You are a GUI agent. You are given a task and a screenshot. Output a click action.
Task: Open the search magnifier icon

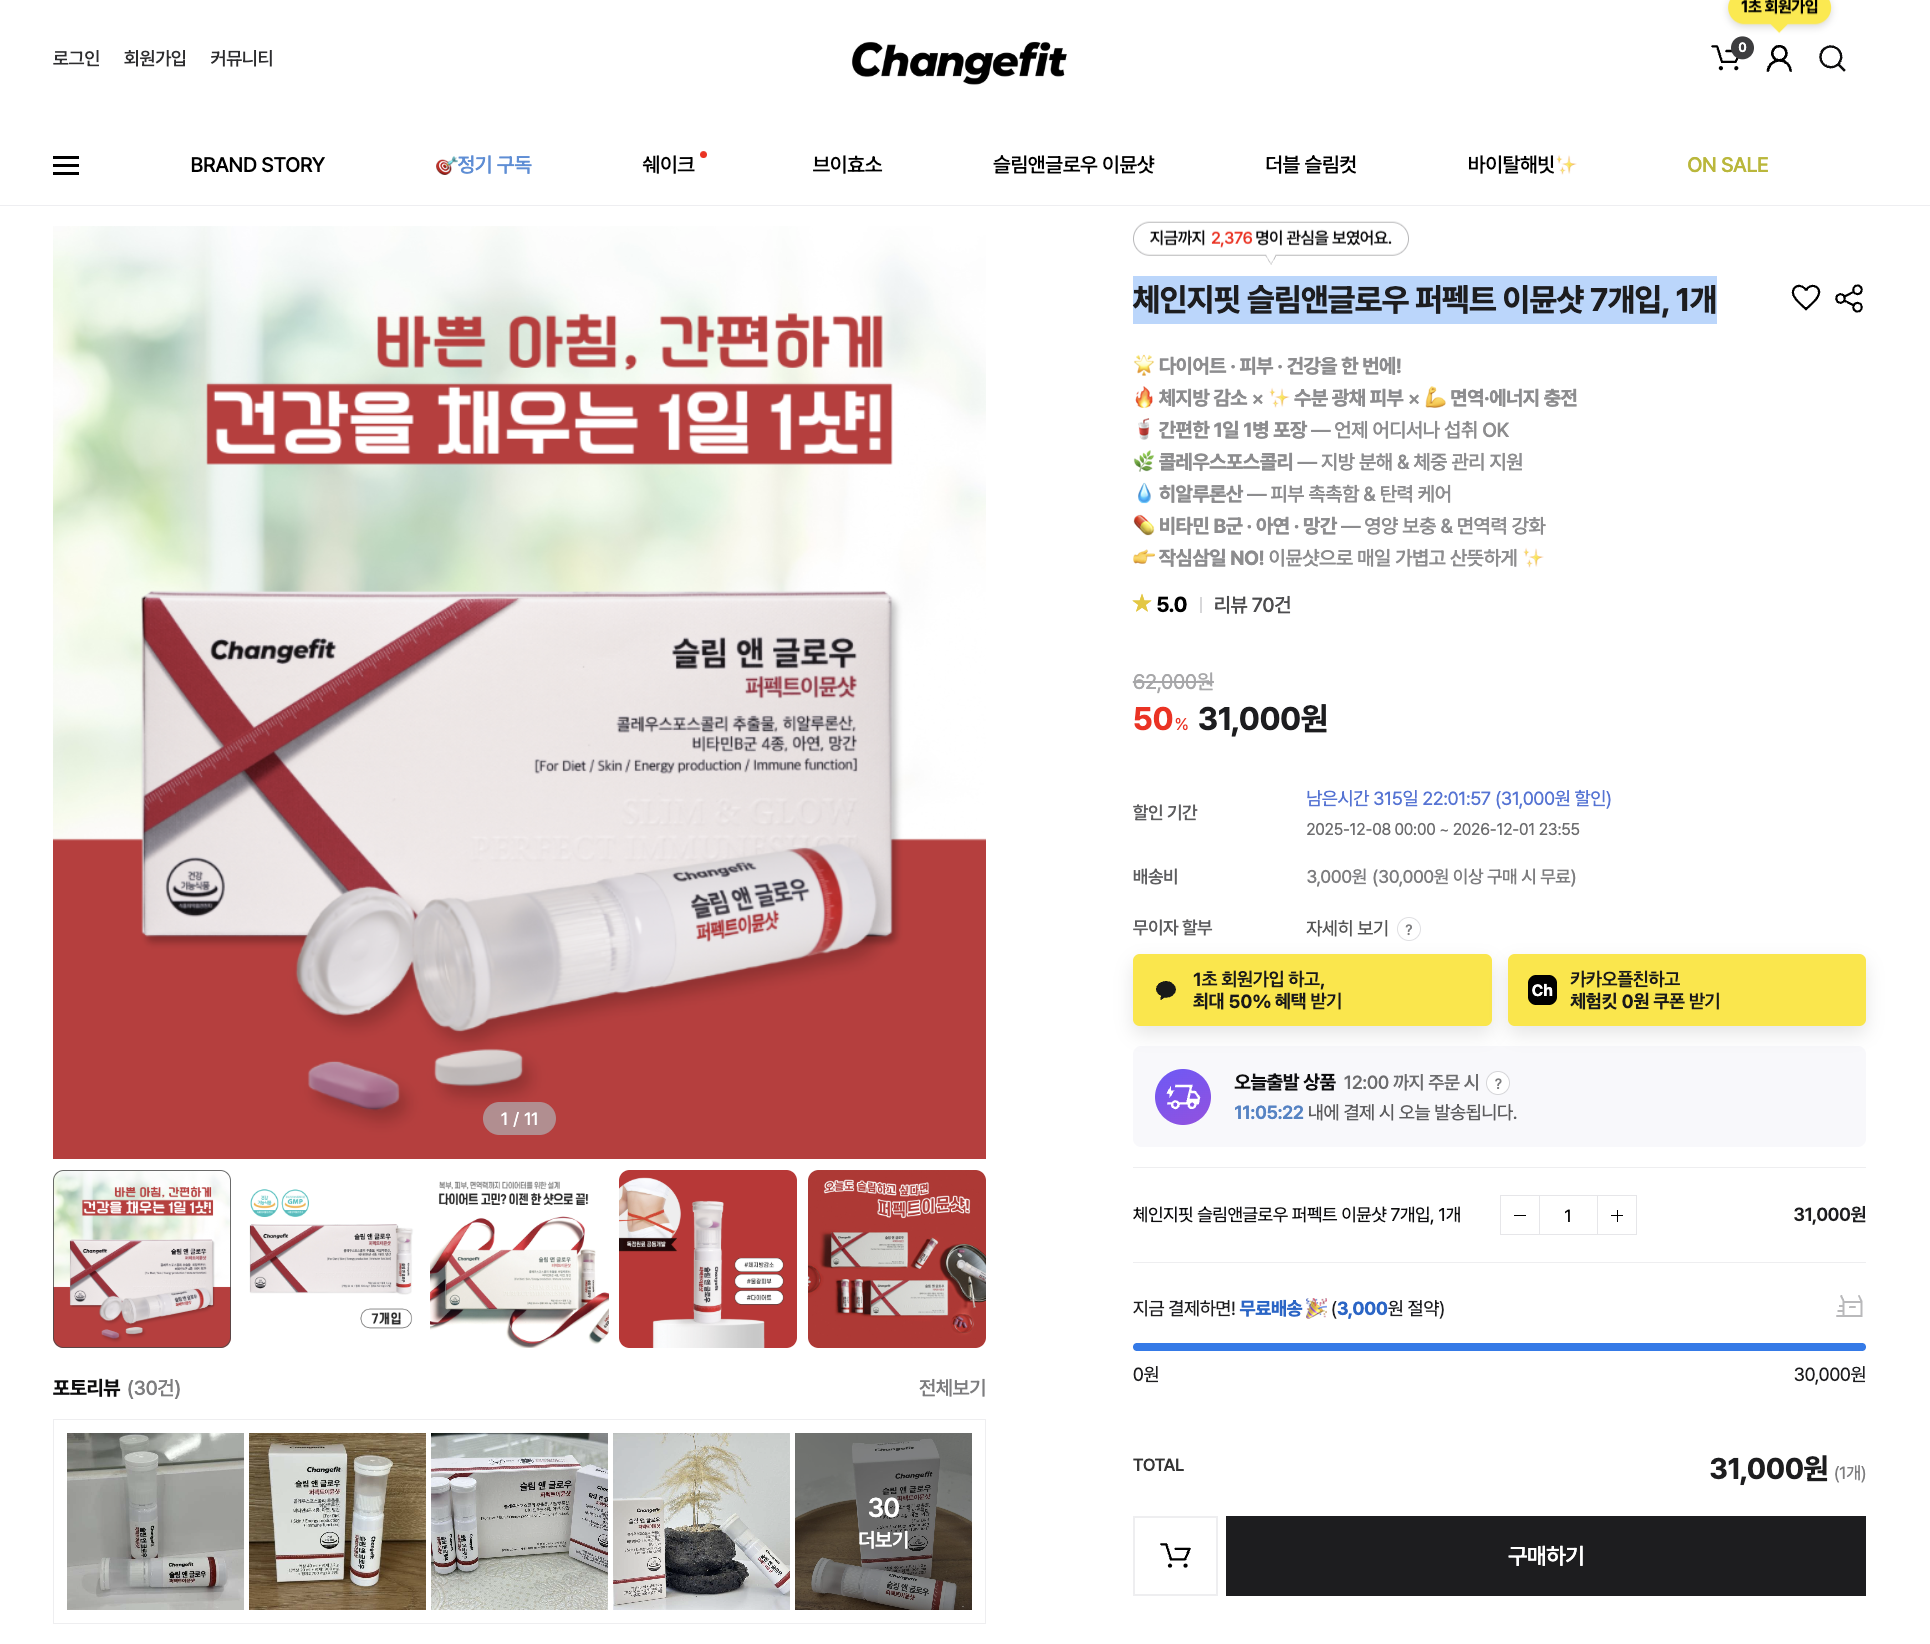tap(1832, 59)
